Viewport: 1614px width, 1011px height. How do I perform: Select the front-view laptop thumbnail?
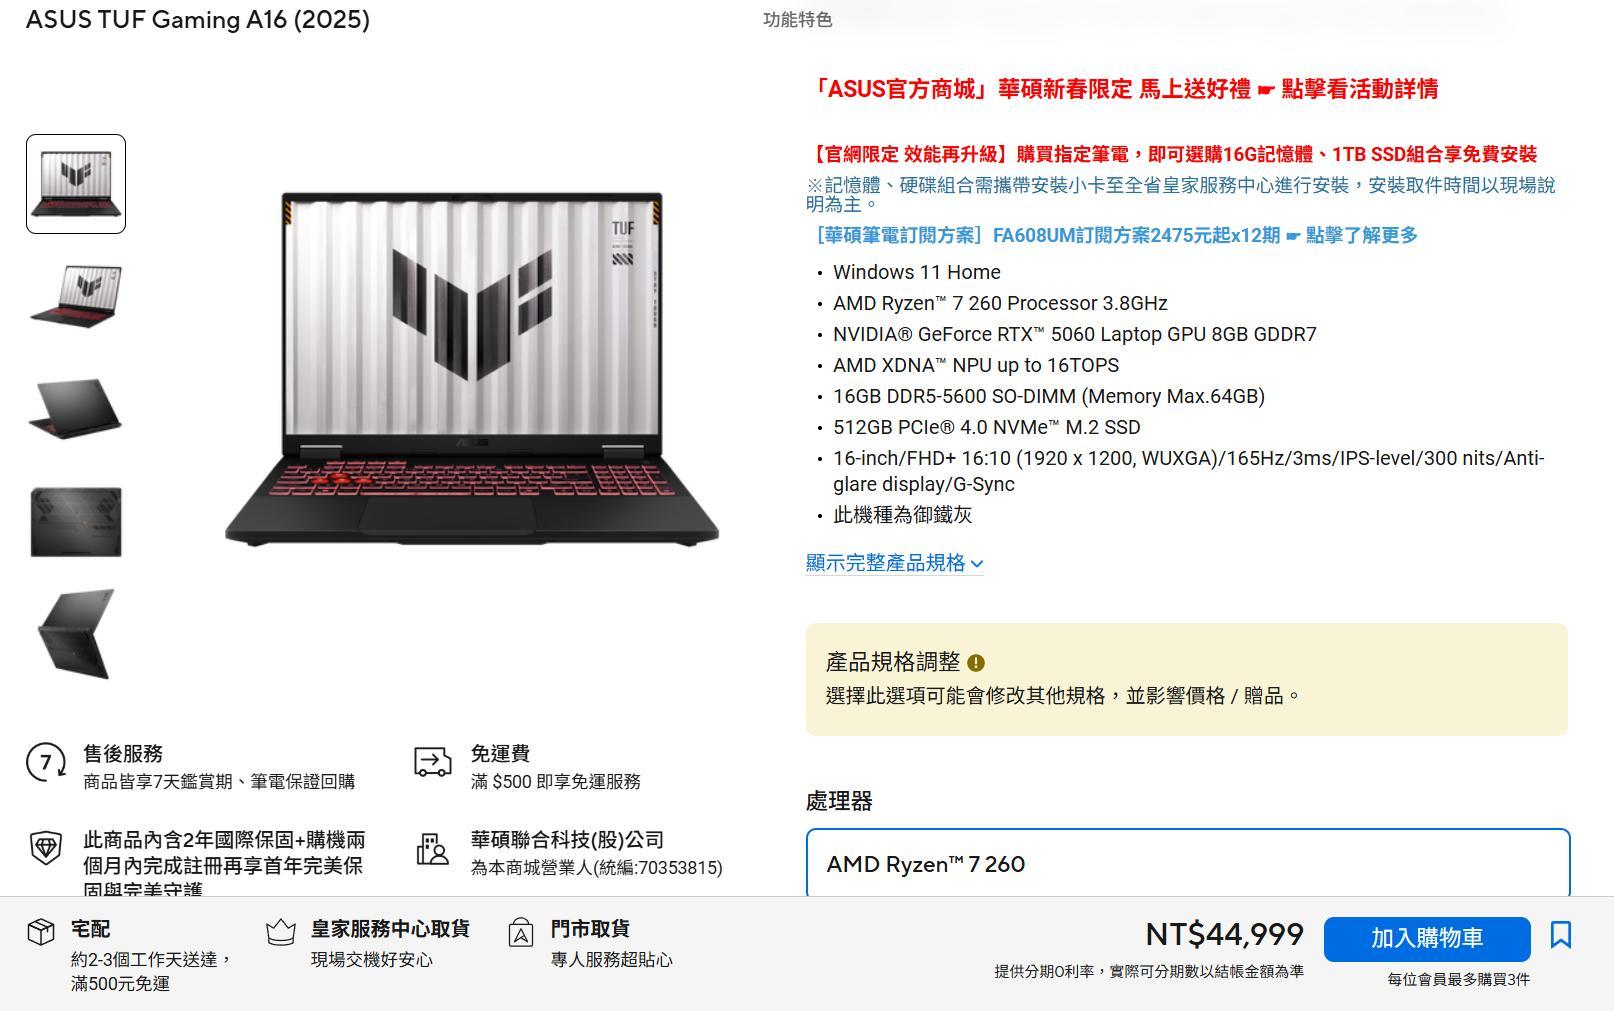coord(76,184)
